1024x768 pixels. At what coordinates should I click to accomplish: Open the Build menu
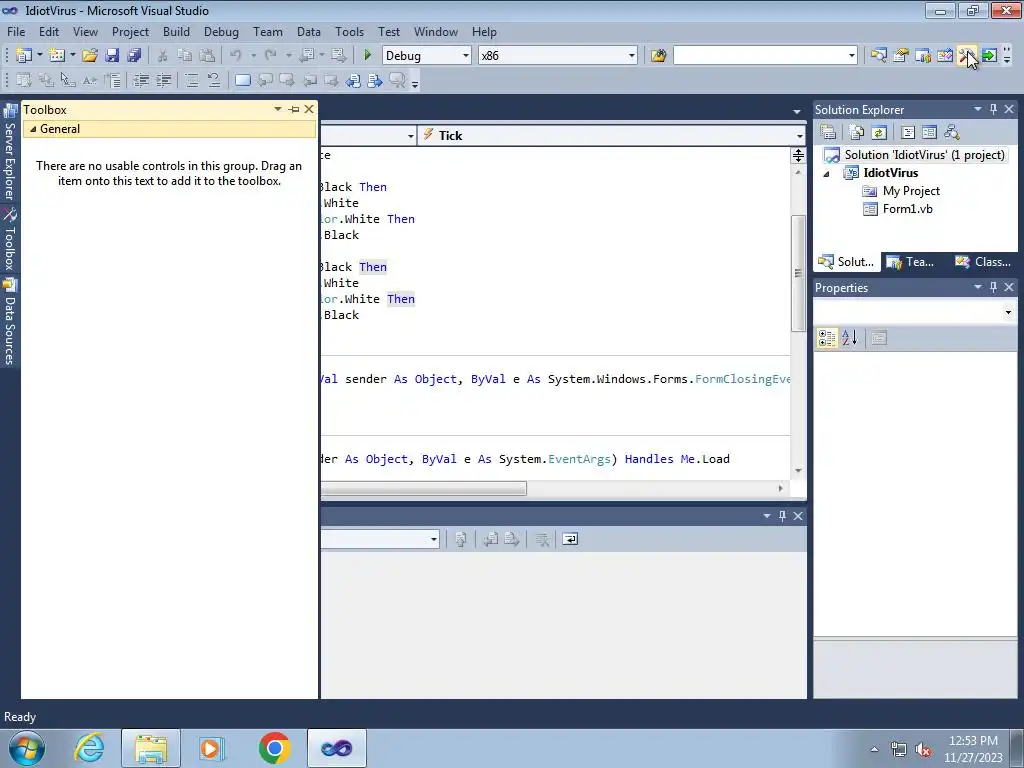point(176,31)
